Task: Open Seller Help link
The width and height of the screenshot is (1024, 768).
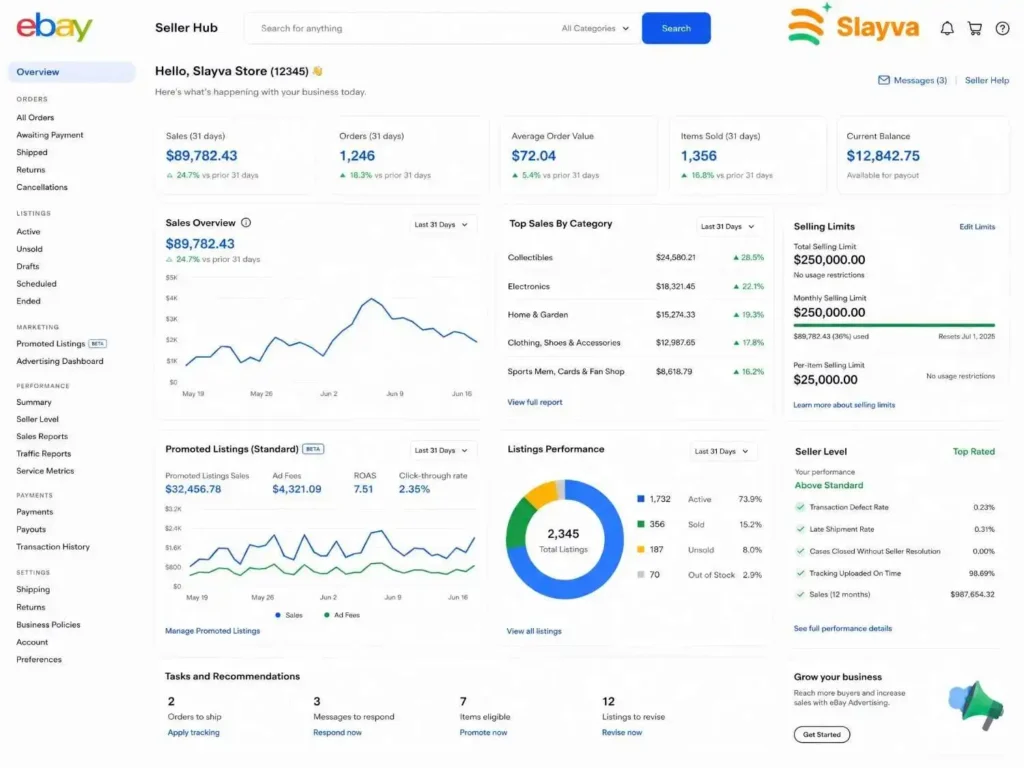Action: coord(986,80)
